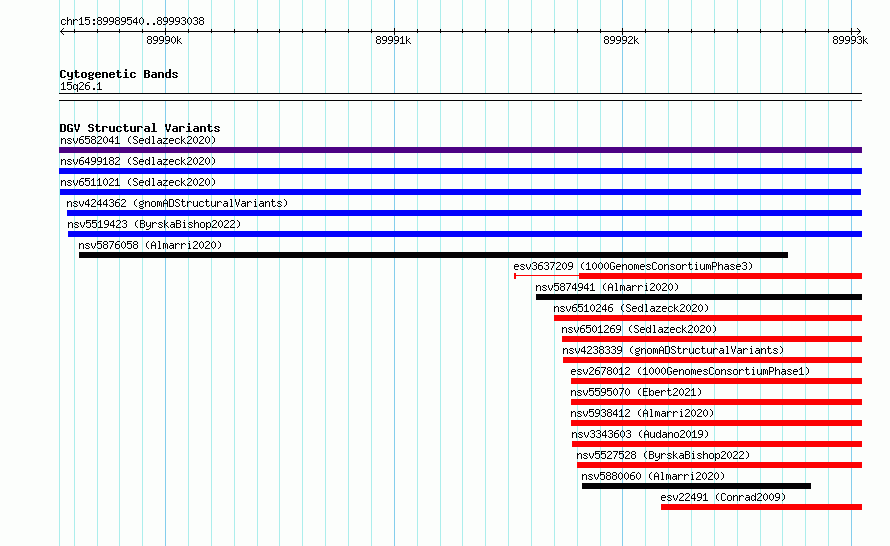Click the red nsv5938412 variant bar
The image size is (890, 546).
pyautogui.click(x=716, y=423)
